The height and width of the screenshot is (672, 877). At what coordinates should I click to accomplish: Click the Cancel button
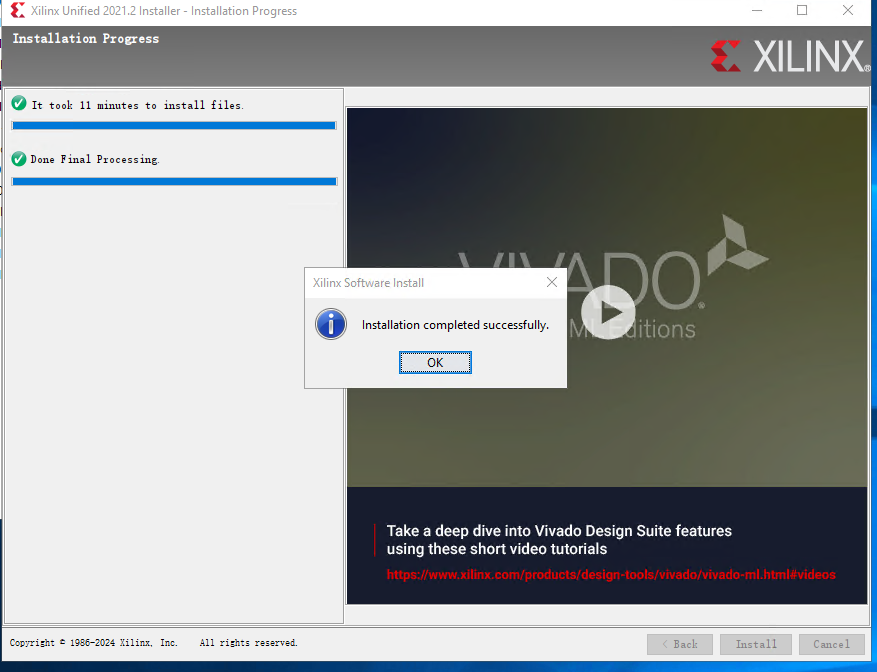831,644
